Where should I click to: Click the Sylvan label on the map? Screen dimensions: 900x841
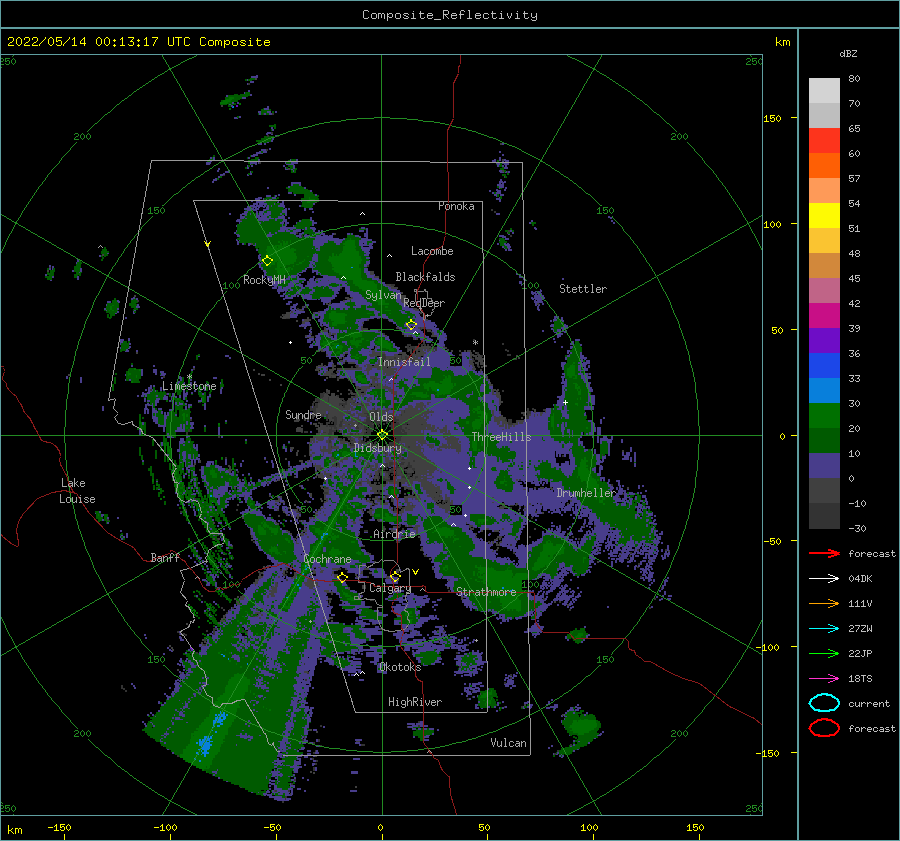coord(383,295)
